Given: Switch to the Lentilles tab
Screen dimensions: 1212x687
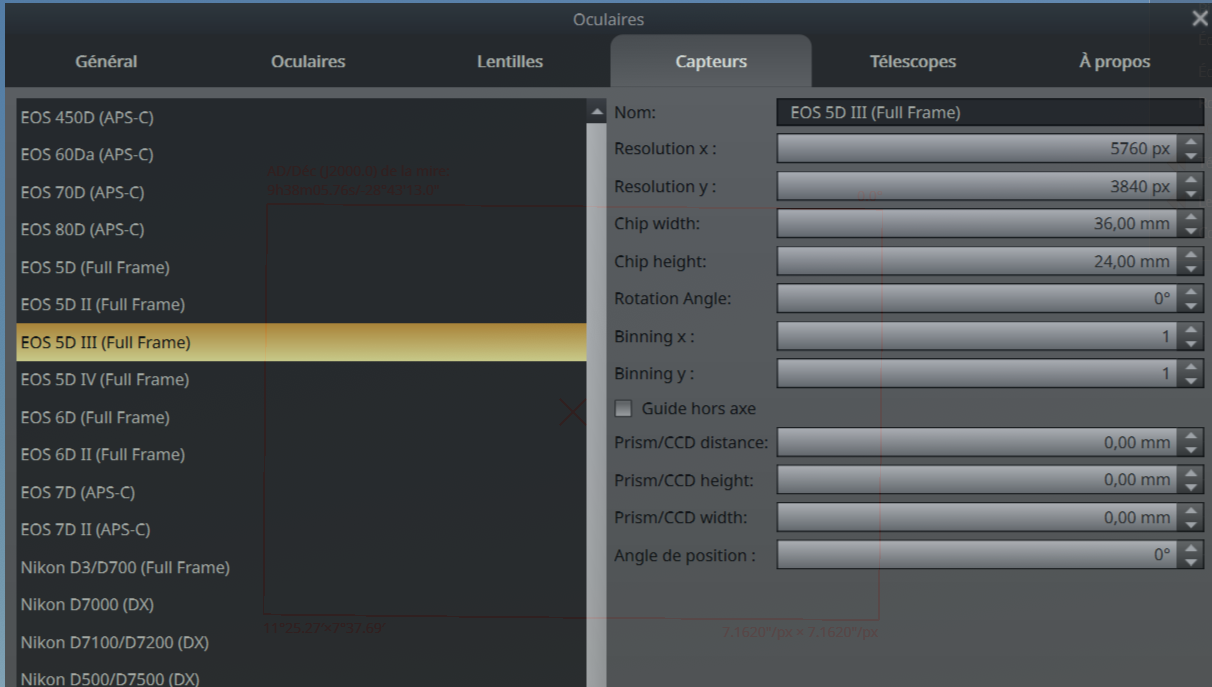Looking at the screenshot, I should coord(509,61).
